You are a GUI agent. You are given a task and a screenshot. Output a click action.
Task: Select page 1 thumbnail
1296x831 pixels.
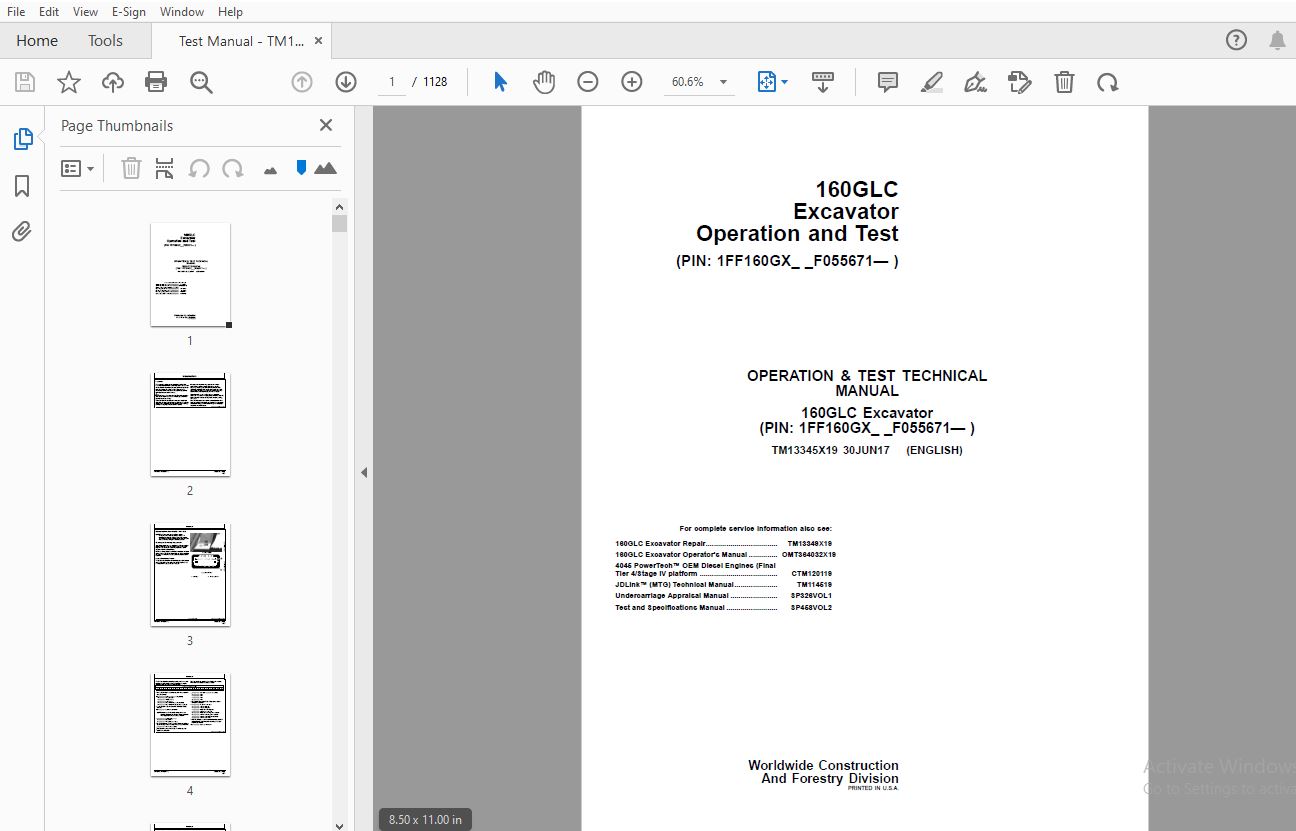pos(190,275)
